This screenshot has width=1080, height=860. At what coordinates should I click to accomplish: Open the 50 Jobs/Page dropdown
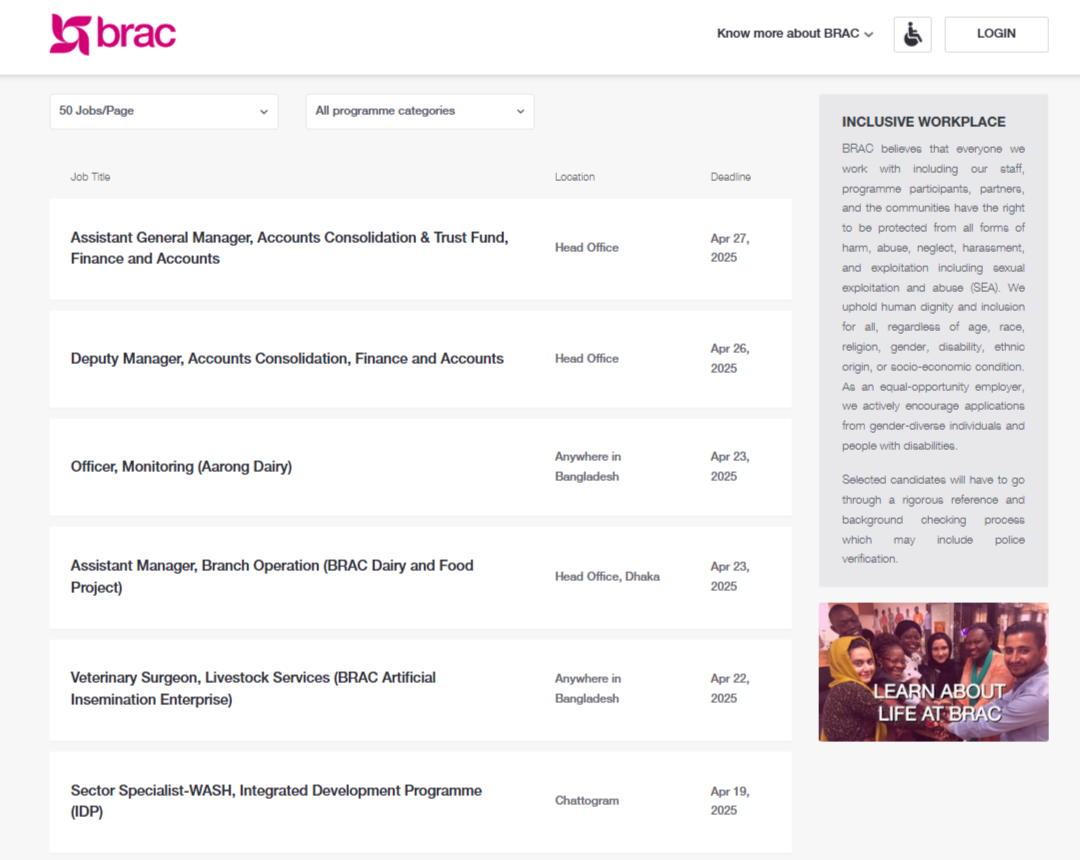pos(164,111)
